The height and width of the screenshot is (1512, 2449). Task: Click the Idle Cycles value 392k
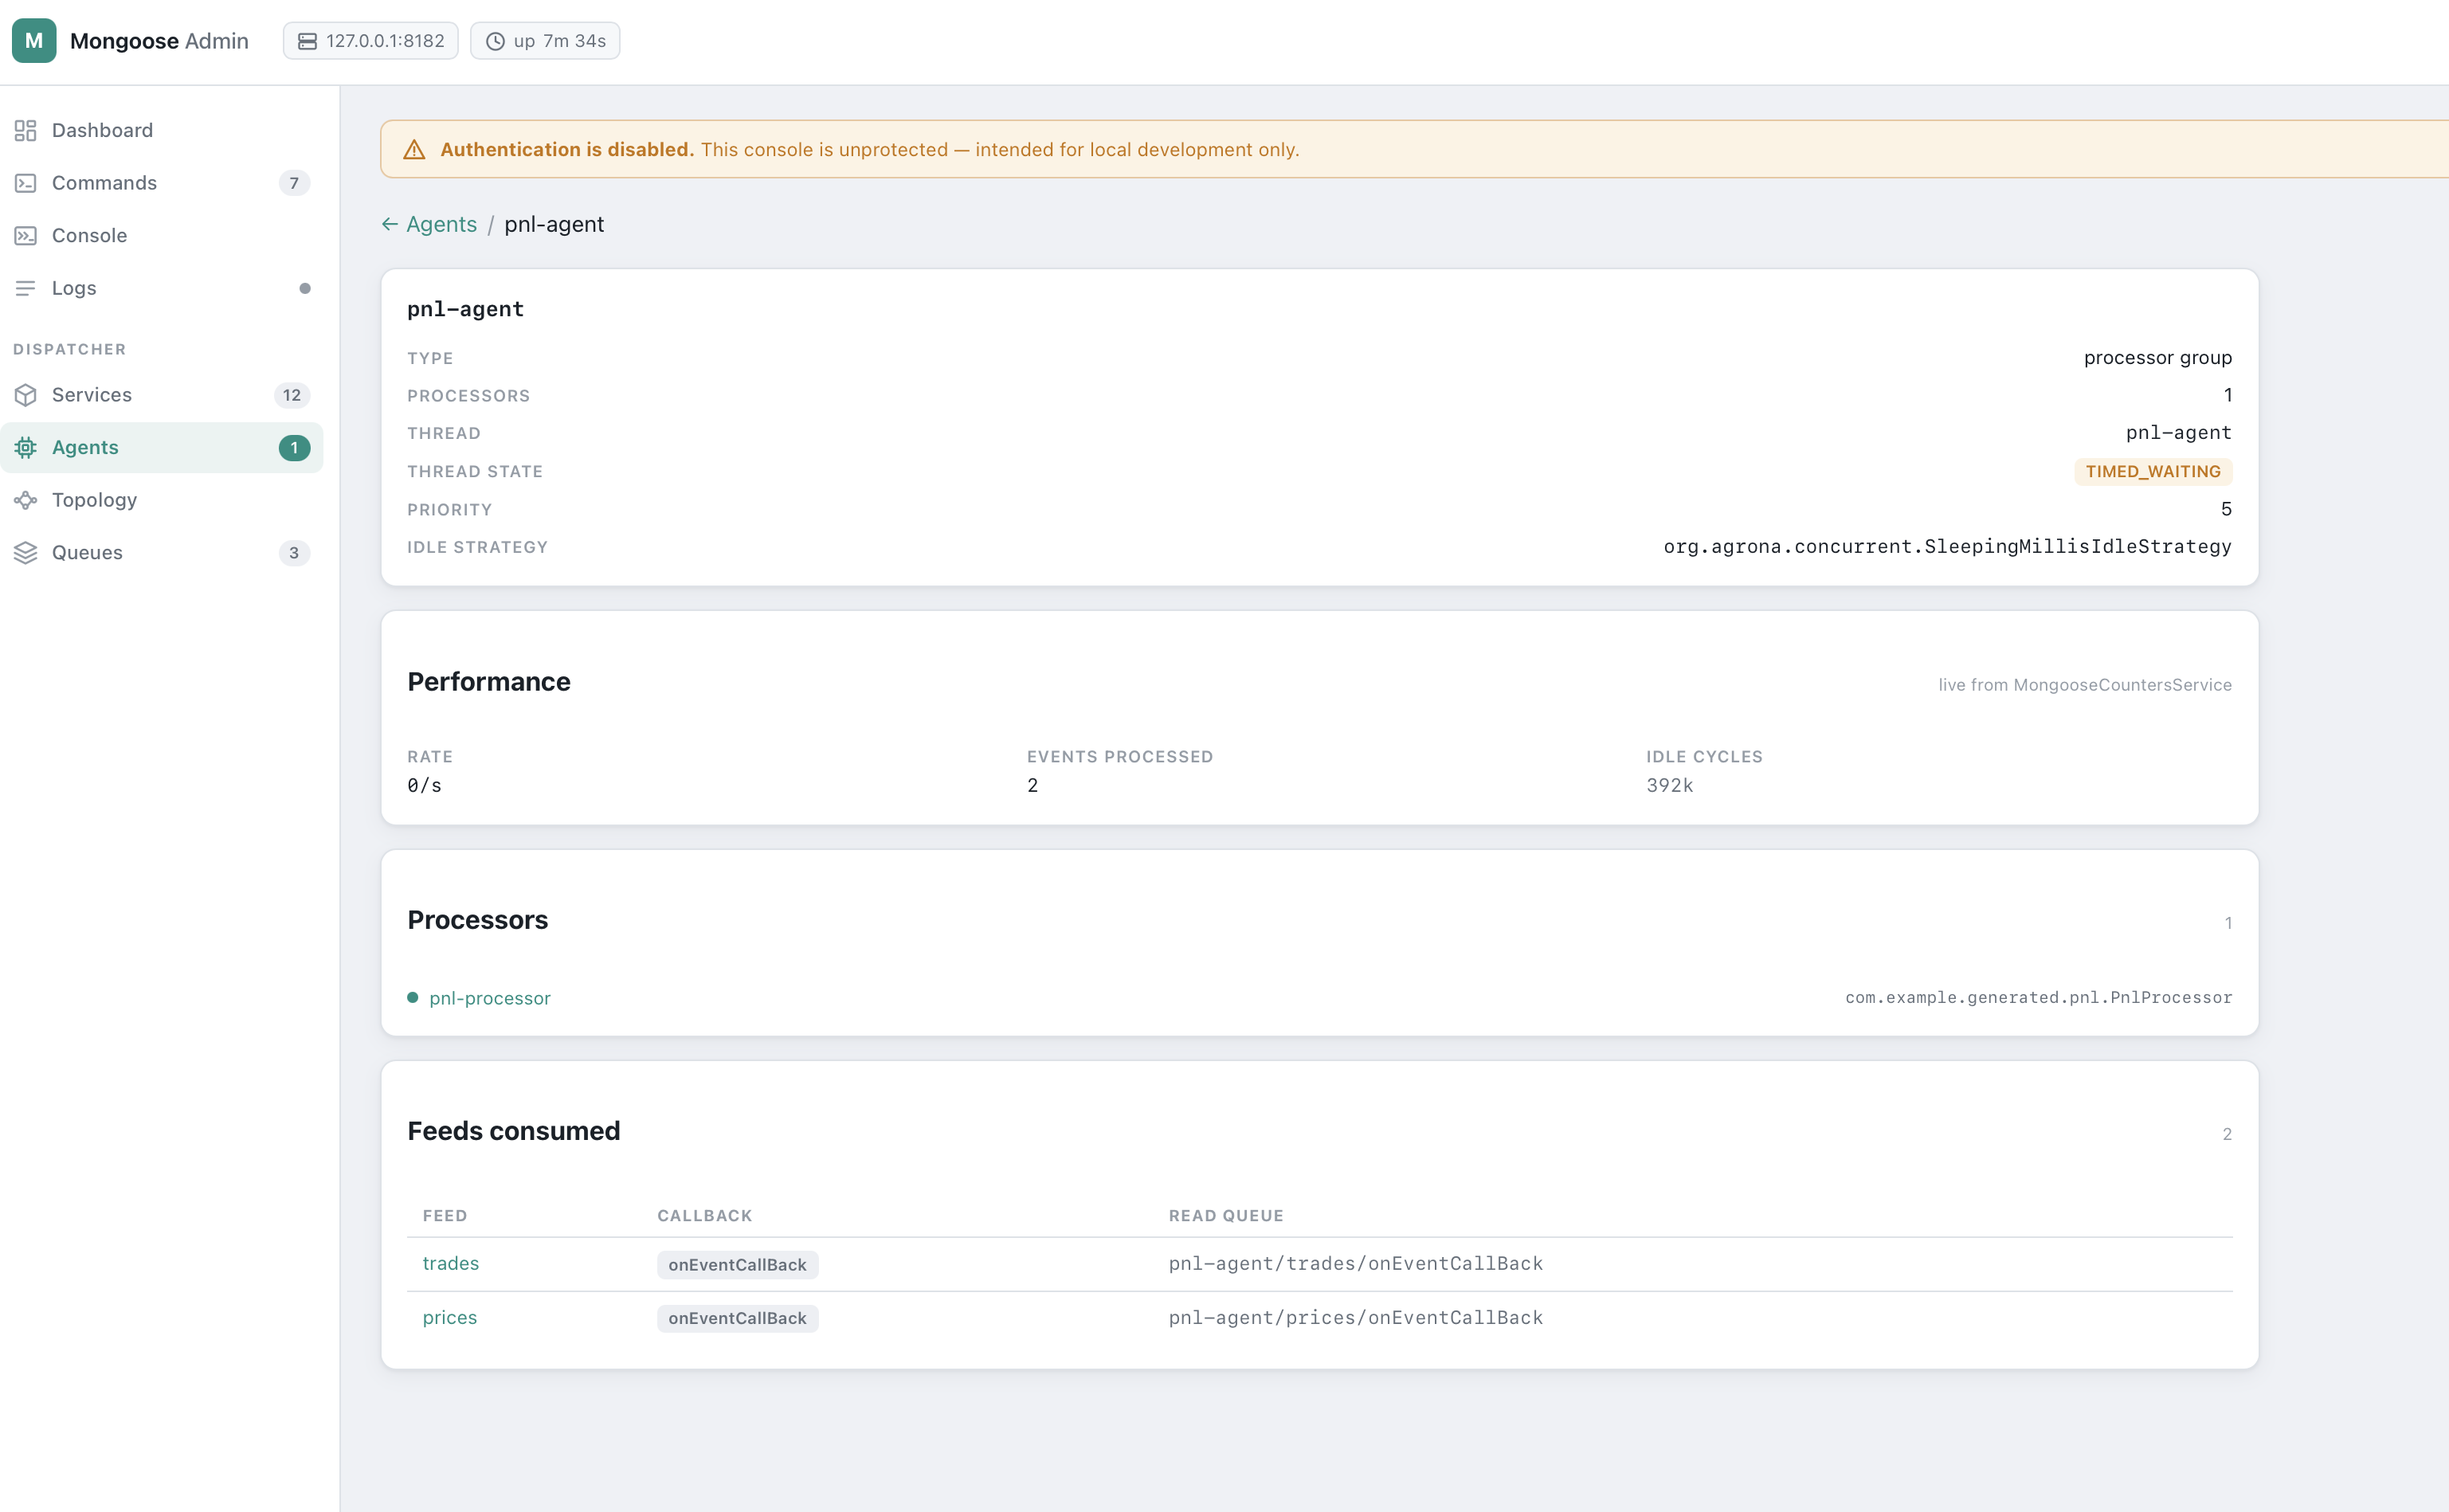1670,785
